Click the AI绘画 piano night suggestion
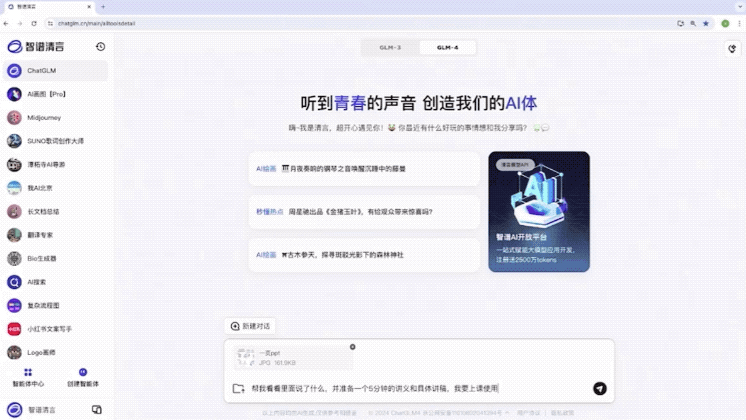Viewport: 746px width, 420px height. tap(364, 169)
